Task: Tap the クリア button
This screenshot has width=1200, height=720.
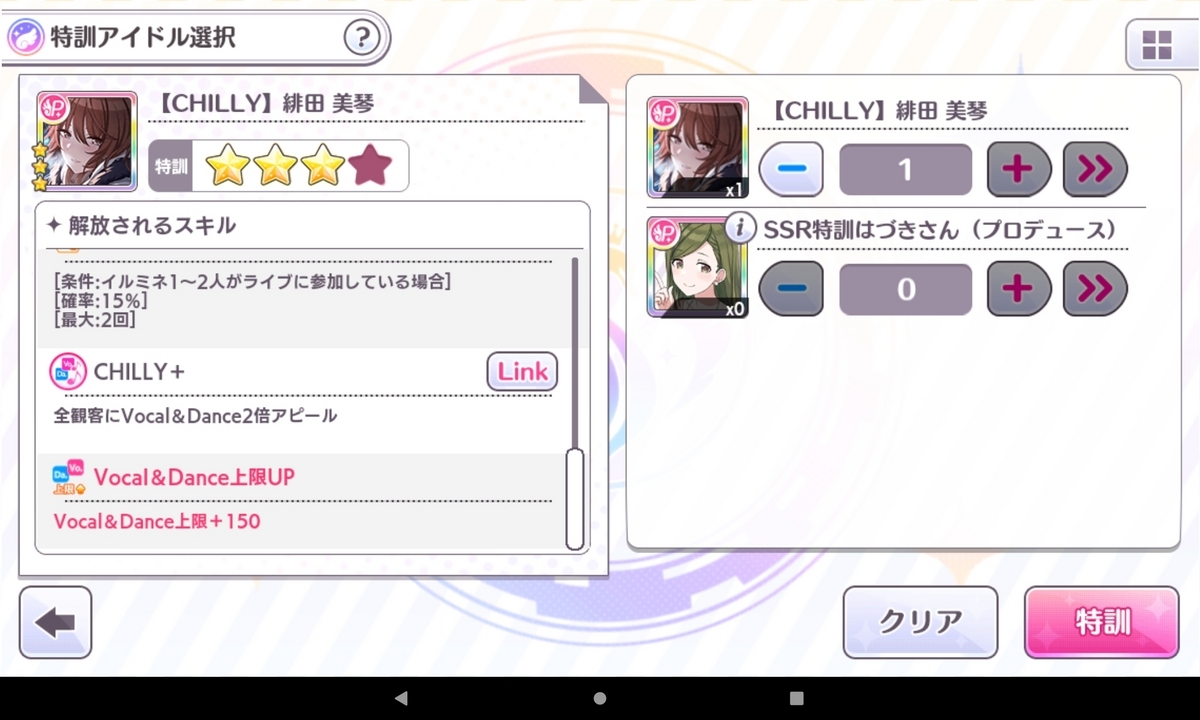Action: pos(920,622)
